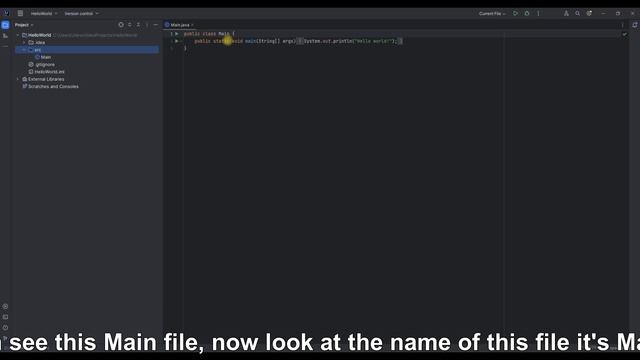Viewport: 640px width, 360px height.
Task: Open Notifications tool window bell icon
Action: 635,25
